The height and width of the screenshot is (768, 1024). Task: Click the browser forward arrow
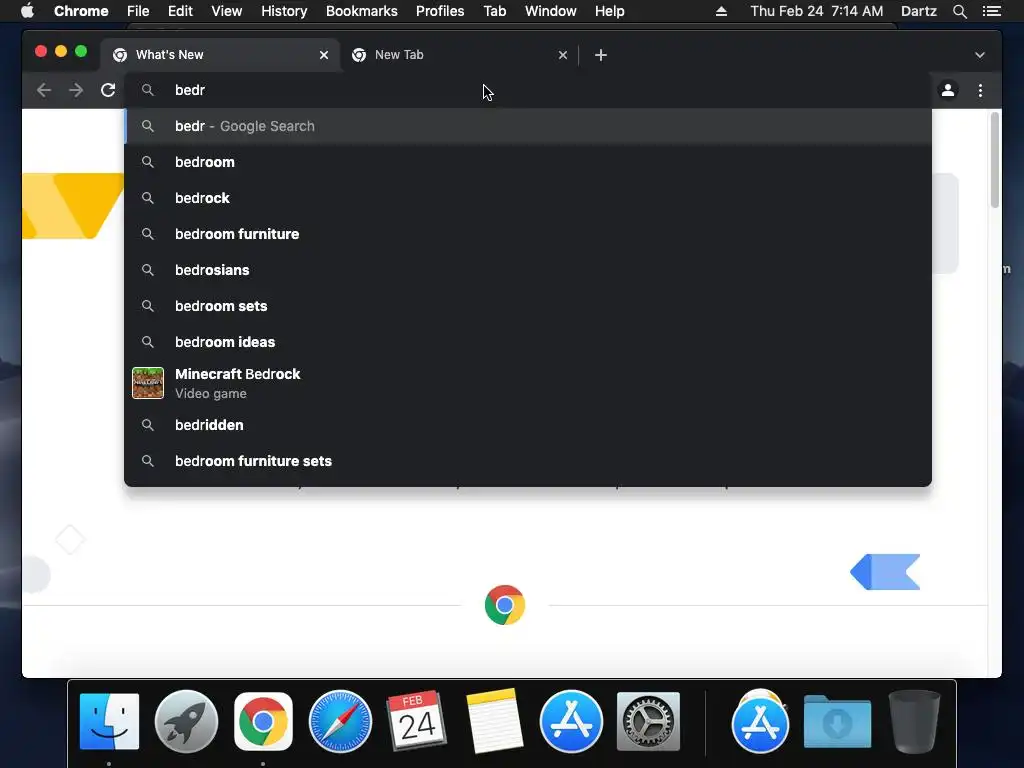pyautogui.click(x=76, y=90)
